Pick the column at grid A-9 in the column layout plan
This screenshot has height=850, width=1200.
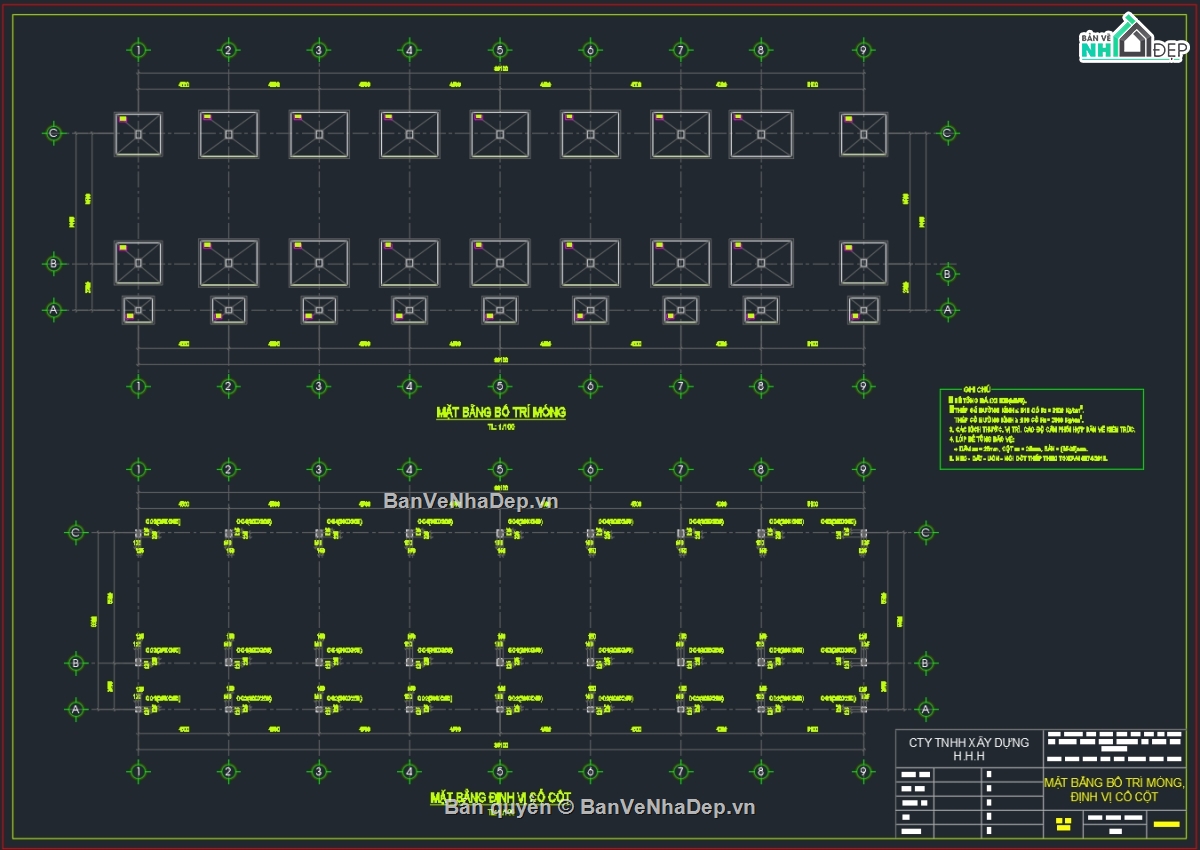click(x=864, y=709)
